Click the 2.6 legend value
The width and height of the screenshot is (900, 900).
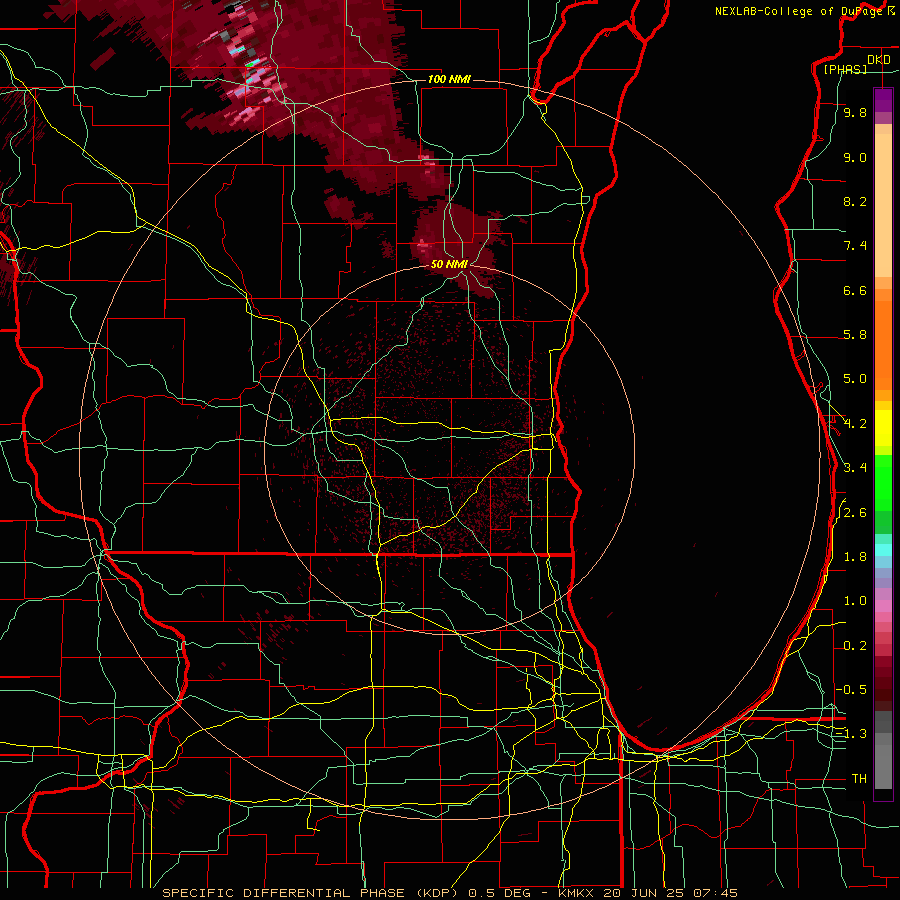click(855, 513)
